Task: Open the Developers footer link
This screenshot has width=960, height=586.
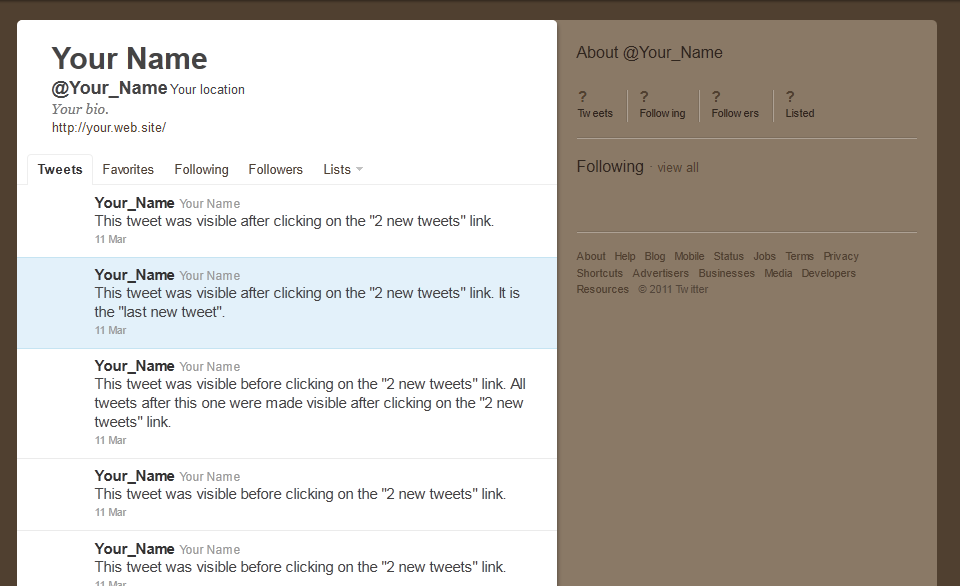Action: coord(828,272)
